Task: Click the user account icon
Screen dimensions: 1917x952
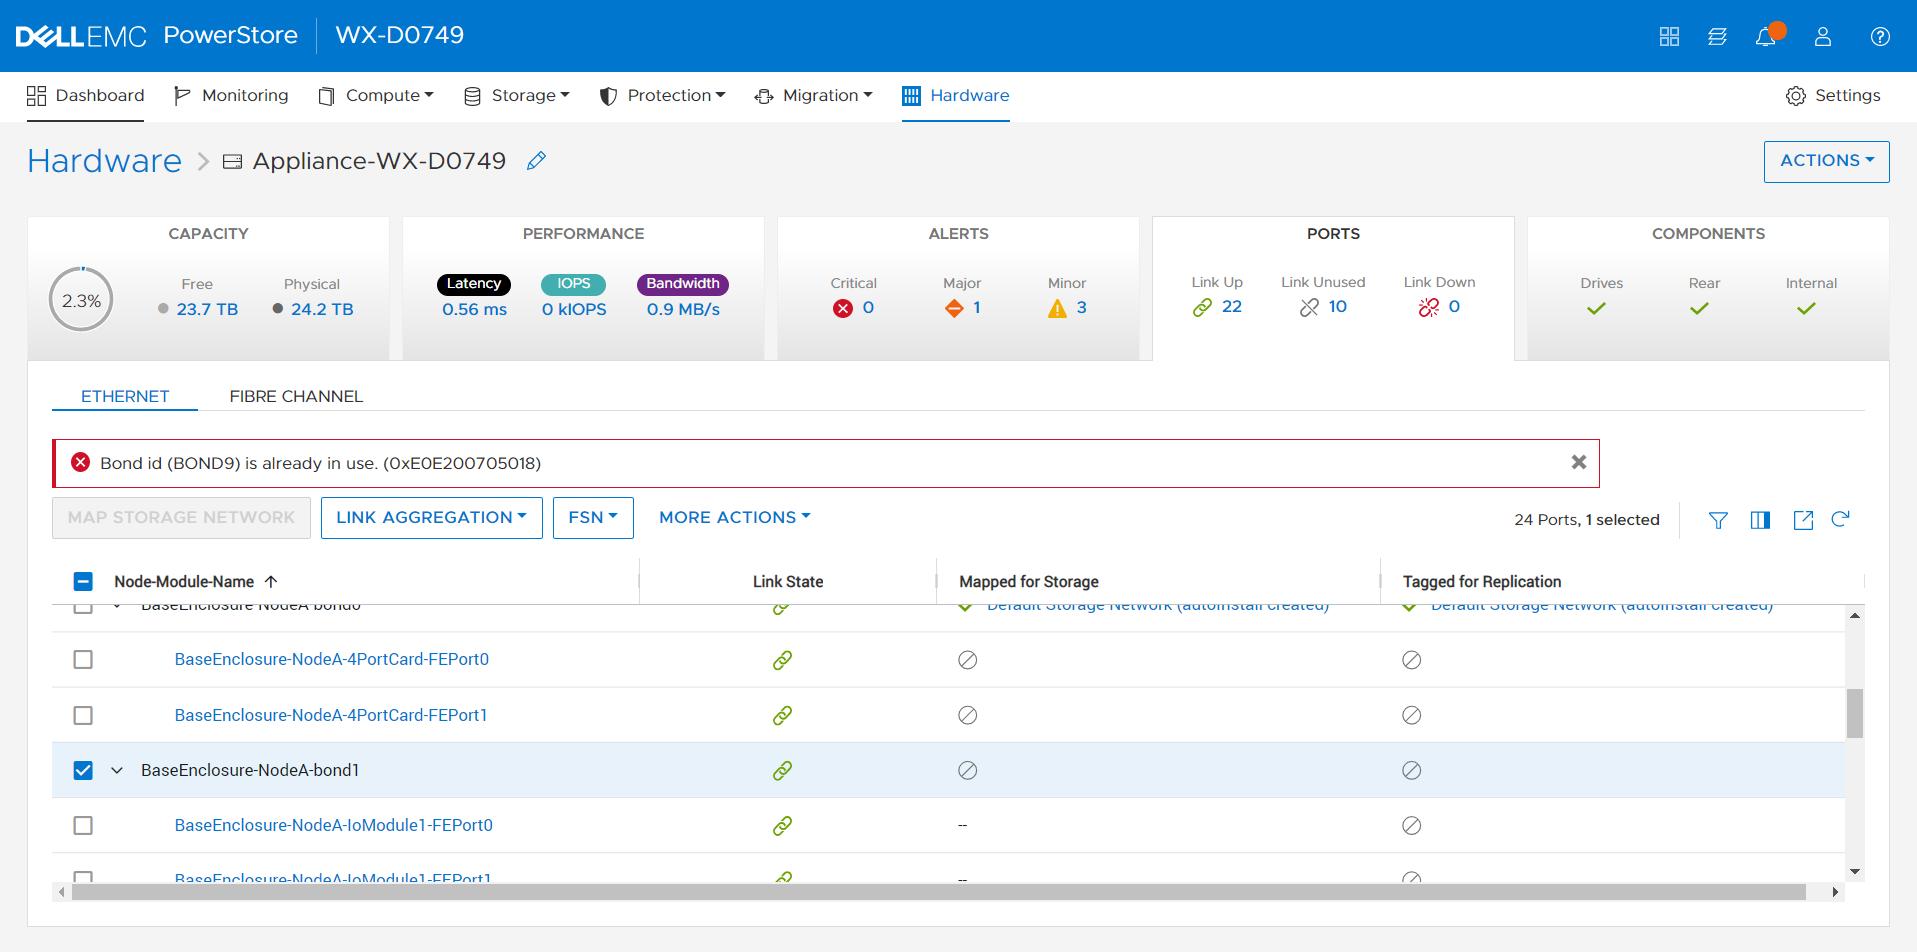Action: 1823,37
